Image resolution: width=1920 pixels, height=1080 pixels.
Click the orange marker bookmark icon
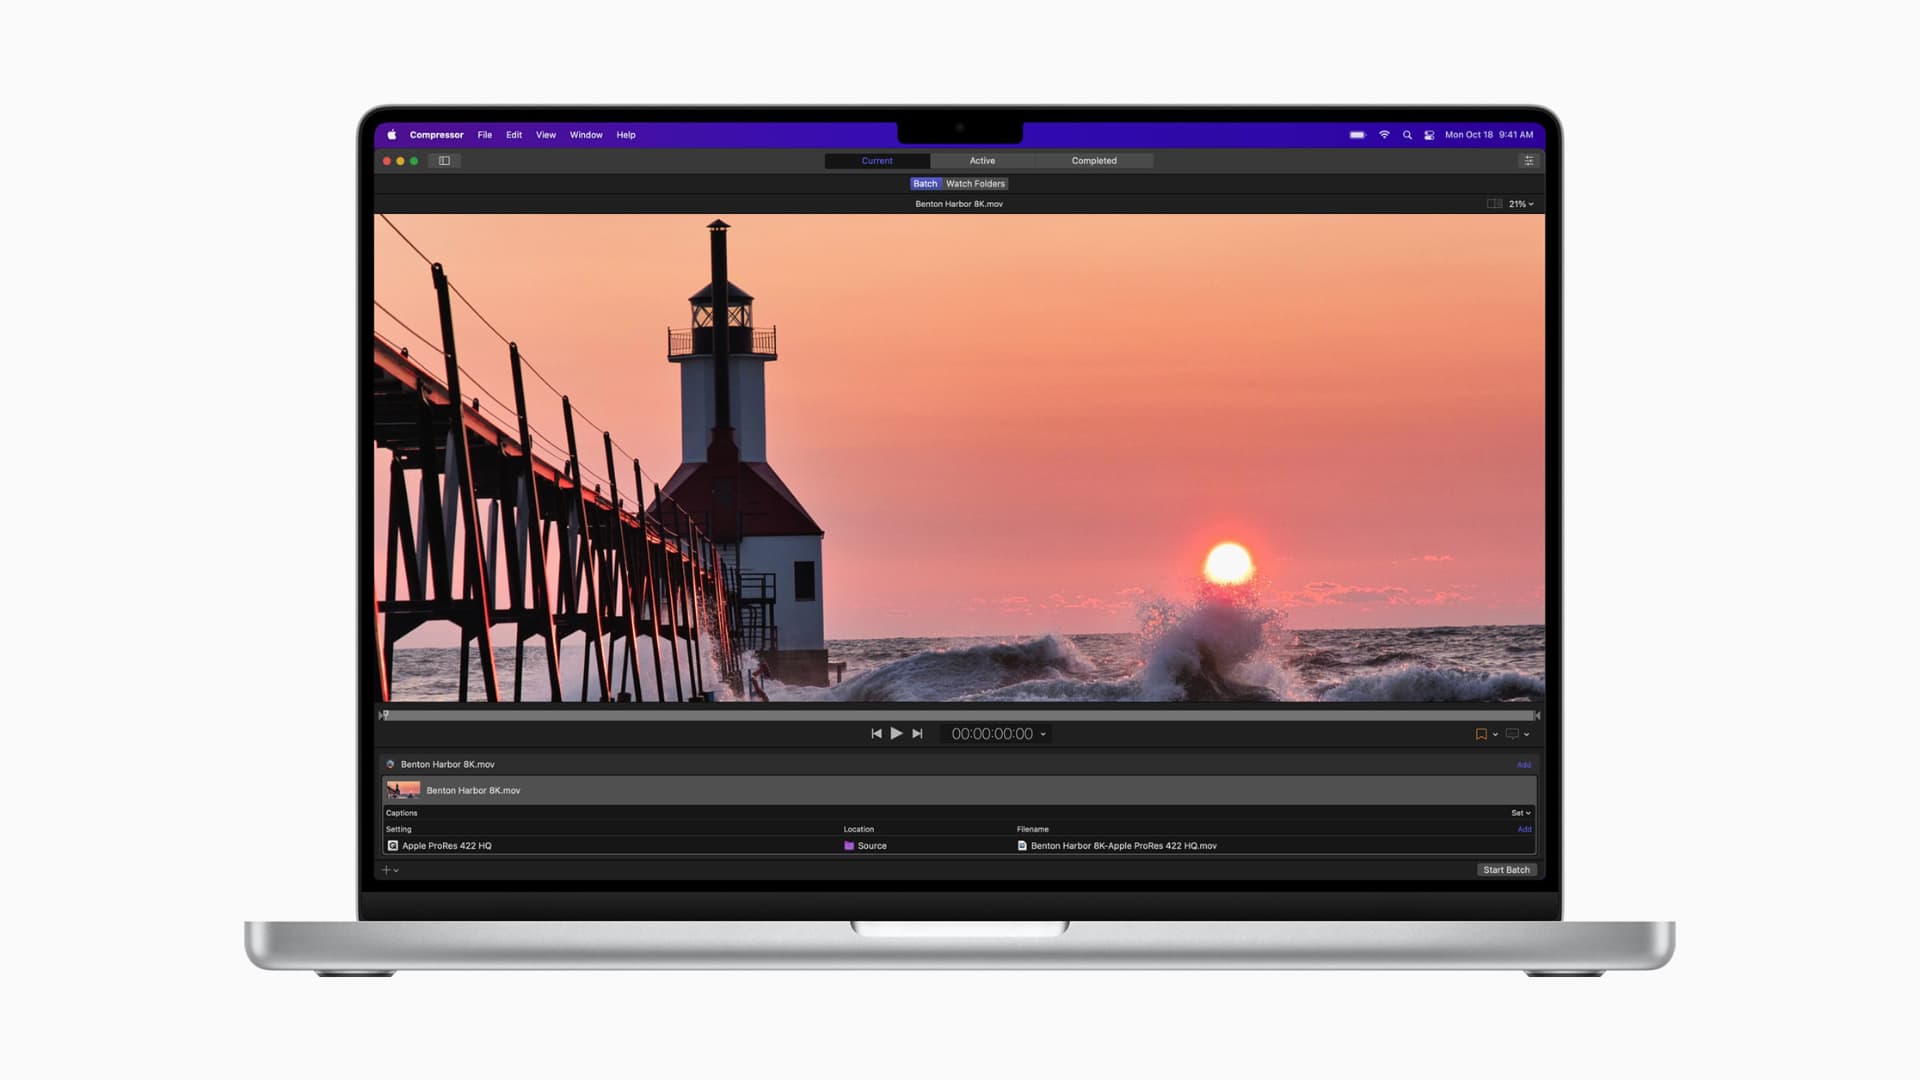1481,734
